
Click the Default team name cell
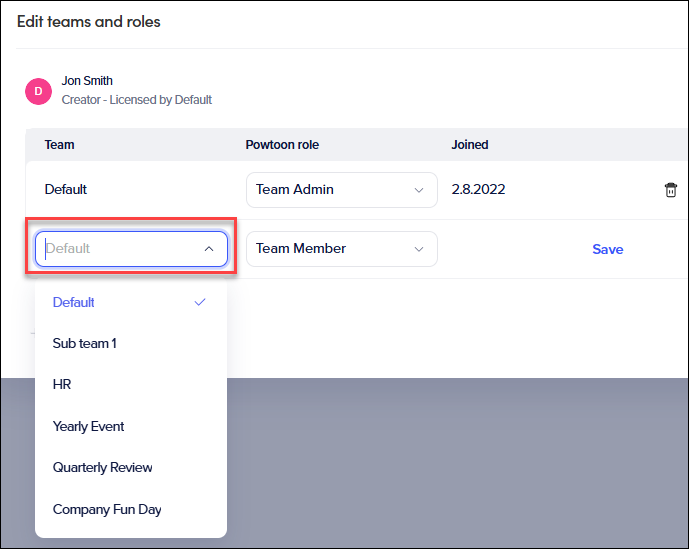point(65,189)
